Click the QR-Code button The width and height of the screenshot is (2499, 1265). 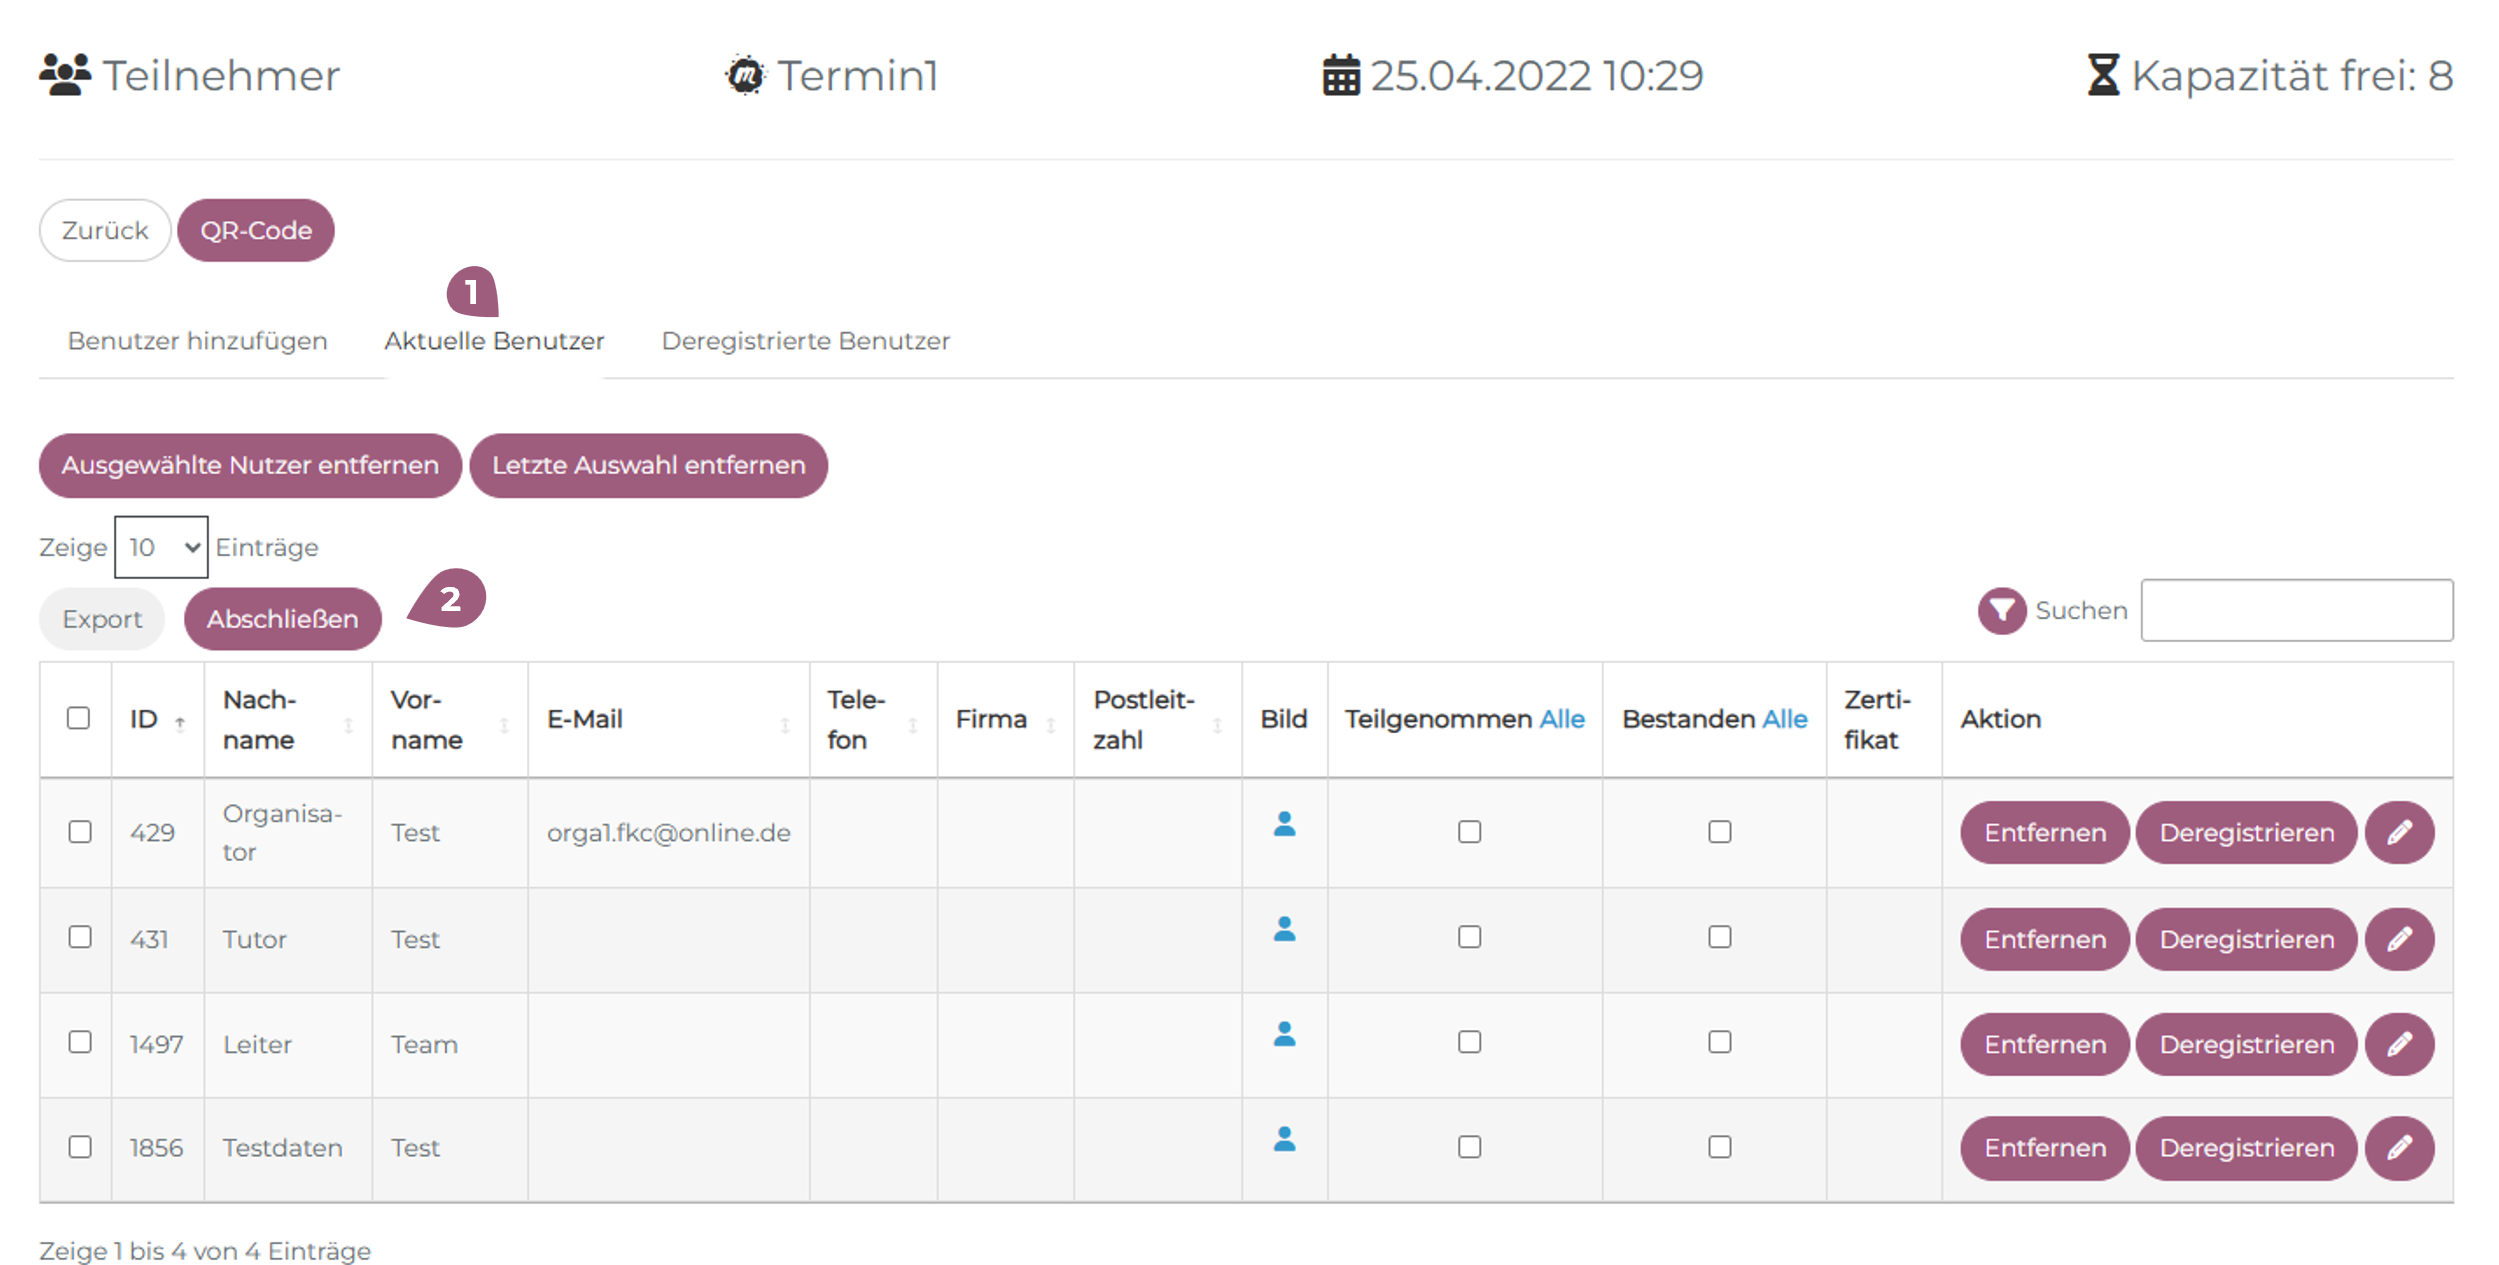(256, 230)
